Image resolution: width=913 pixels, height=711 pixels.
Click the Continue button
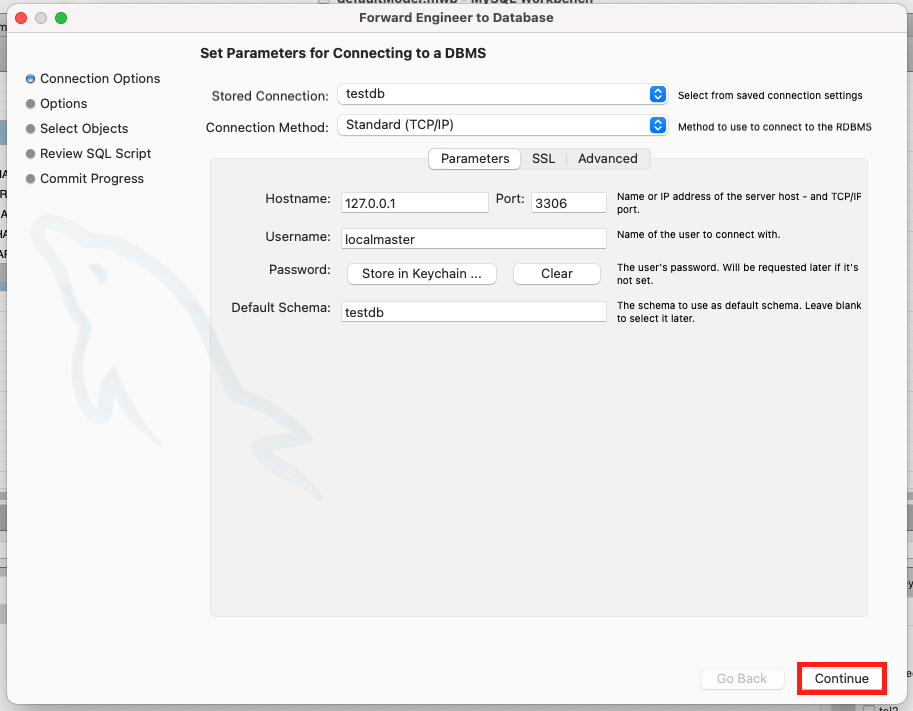[841, 678]
